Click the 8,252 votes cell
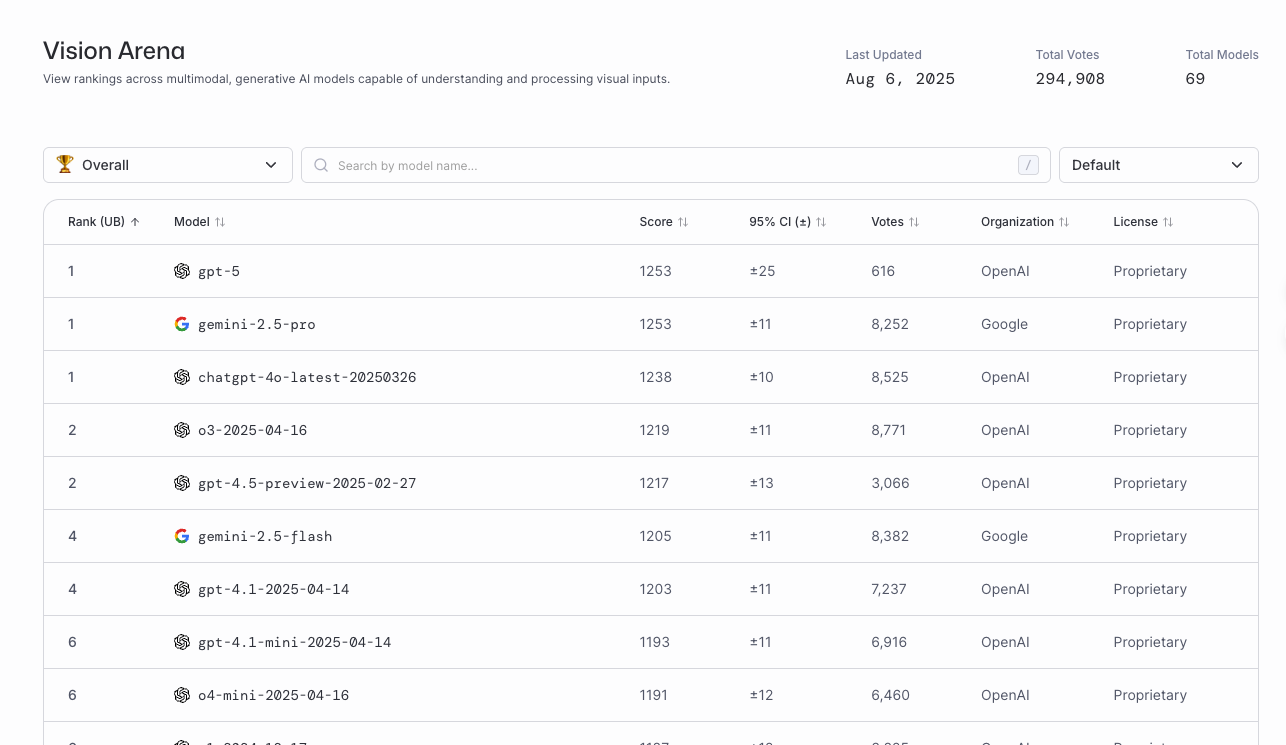 click(890, 324)
